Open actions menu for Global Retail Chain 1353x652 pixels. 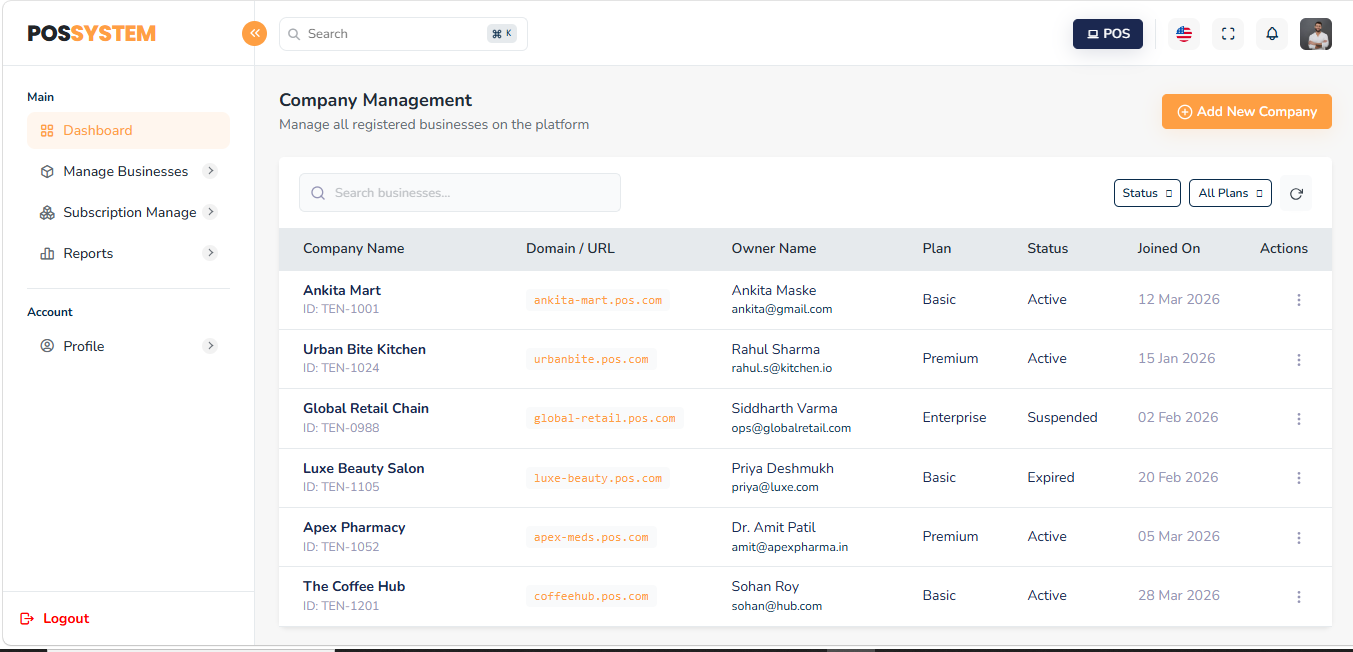point(1298,419)
